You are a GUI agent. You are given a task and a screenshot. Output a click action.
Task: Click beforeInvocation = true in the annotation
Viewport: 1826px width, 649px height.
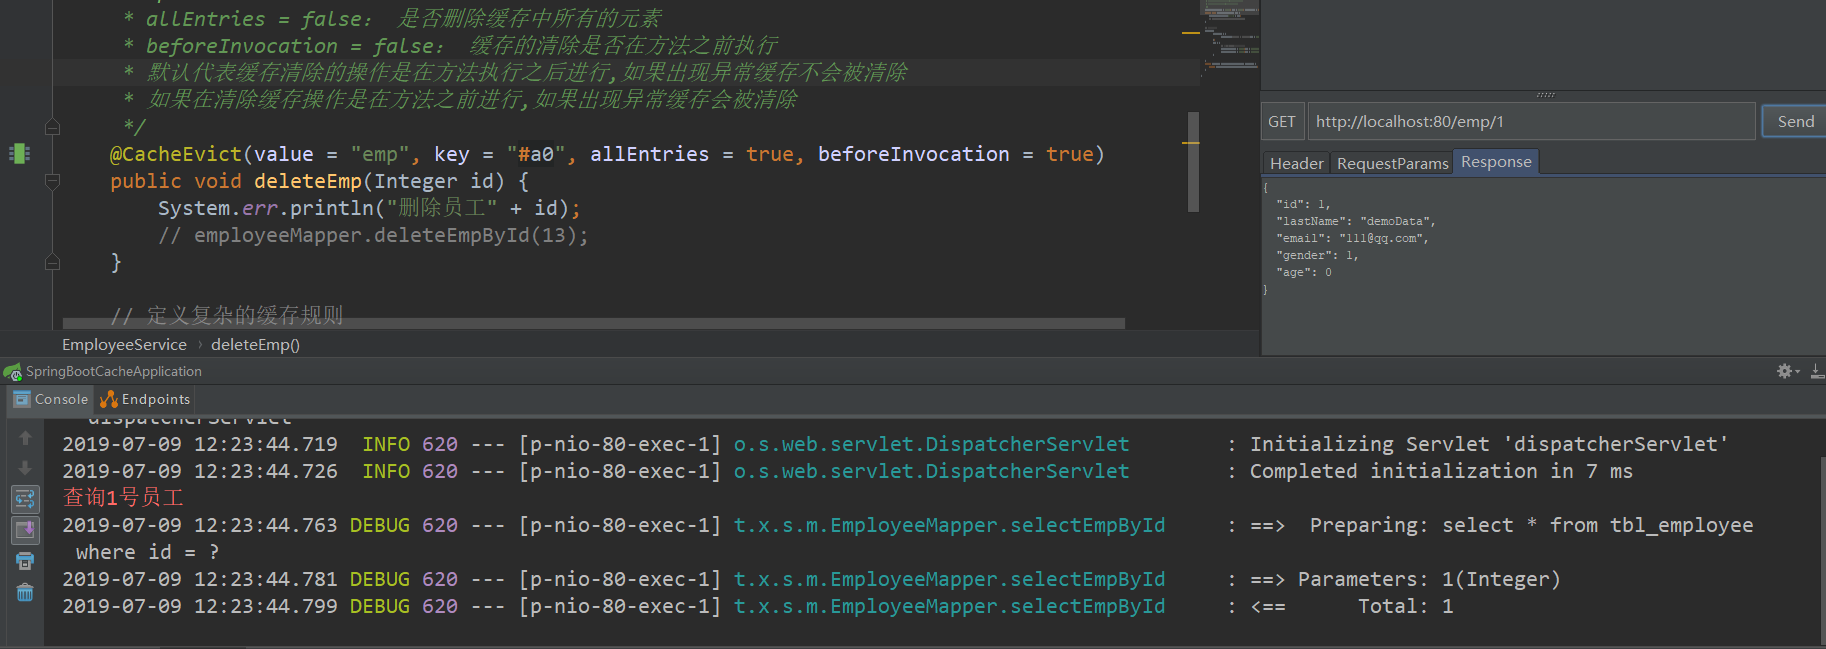coord(955,154)
